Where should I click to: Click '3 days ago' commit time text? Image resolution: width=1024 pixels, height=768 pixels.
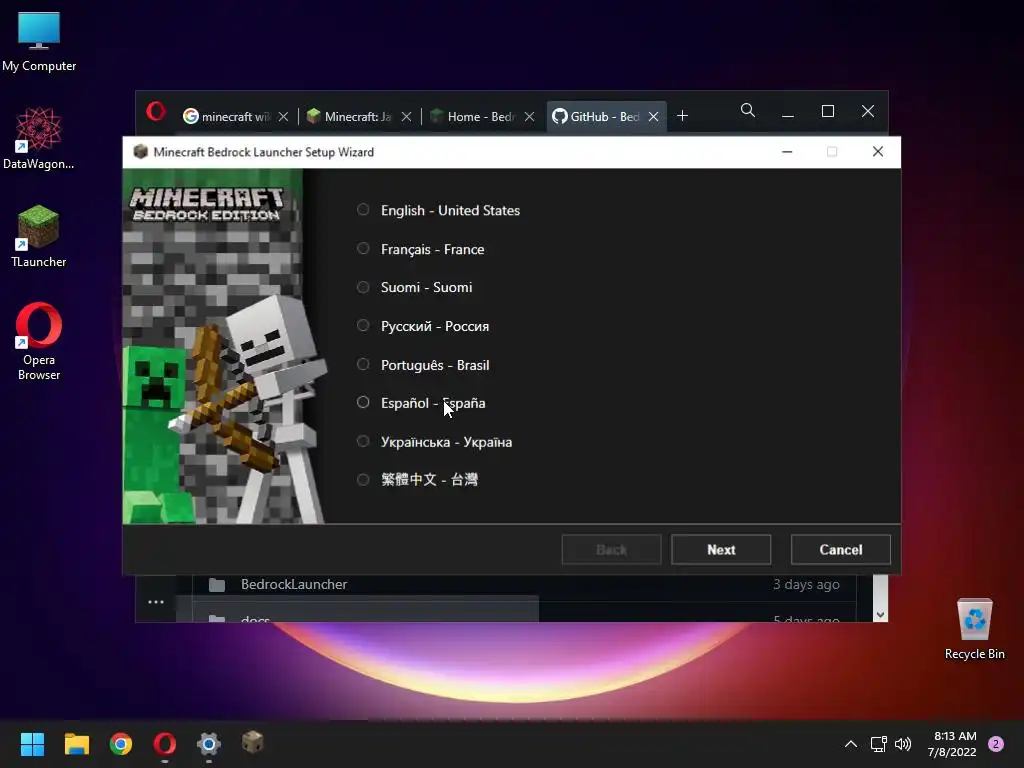[x=806, y=584]
